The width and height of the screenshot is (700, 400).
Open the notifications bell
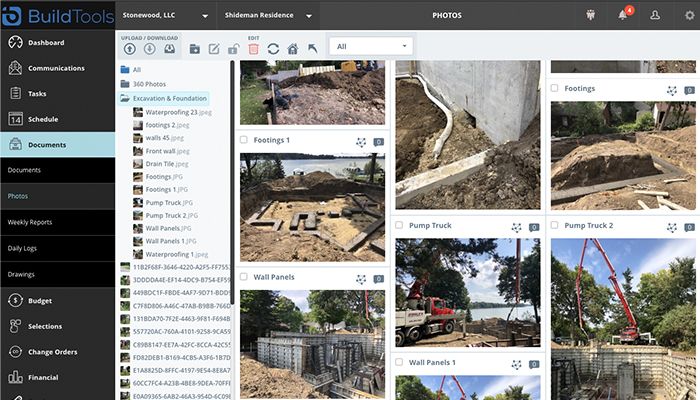coord(623,15)
